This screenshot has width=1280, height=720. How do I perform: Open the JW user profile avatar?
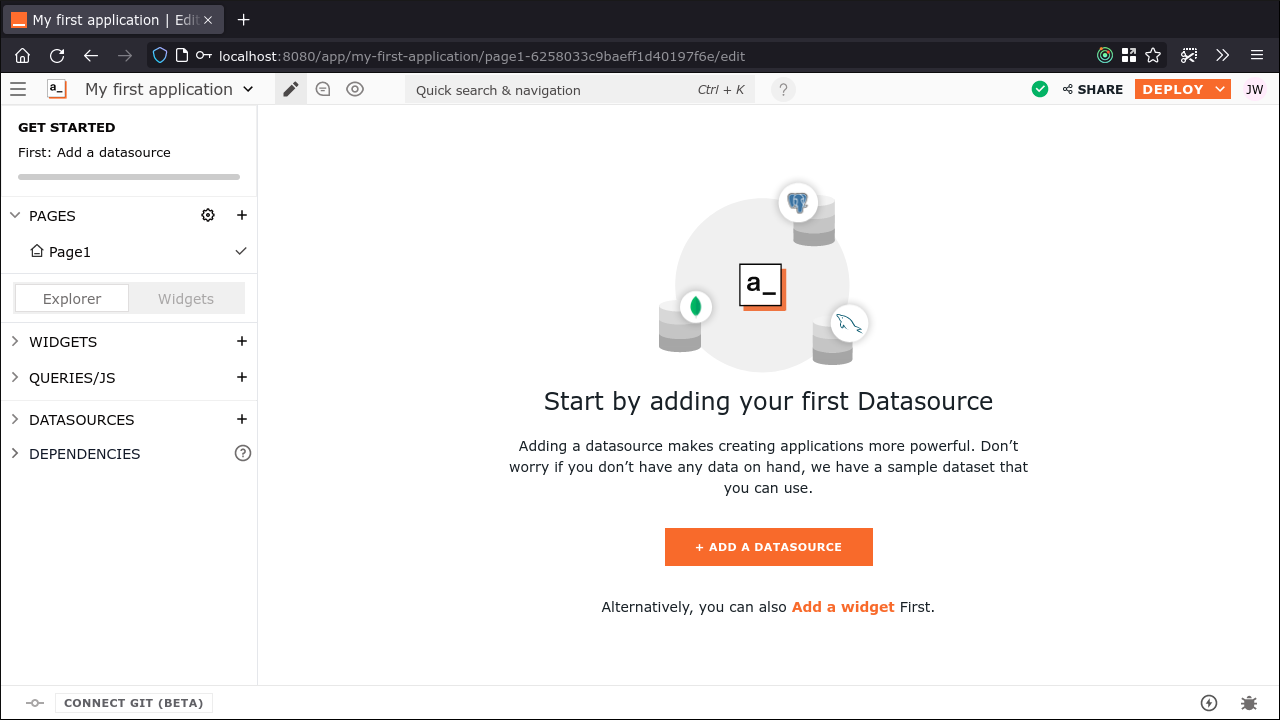[1254, 89]
